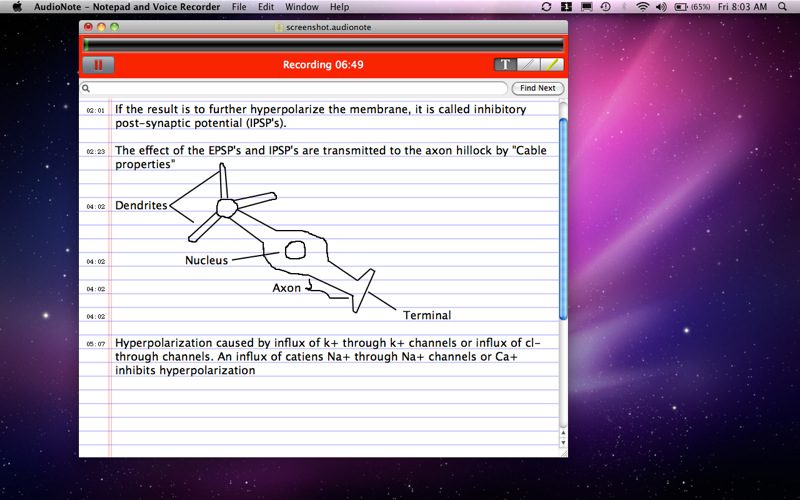Screen dimensions: 800x500
Task: Click the clock showing Fri 8:03 AM
Action: (x=742, y=7)
